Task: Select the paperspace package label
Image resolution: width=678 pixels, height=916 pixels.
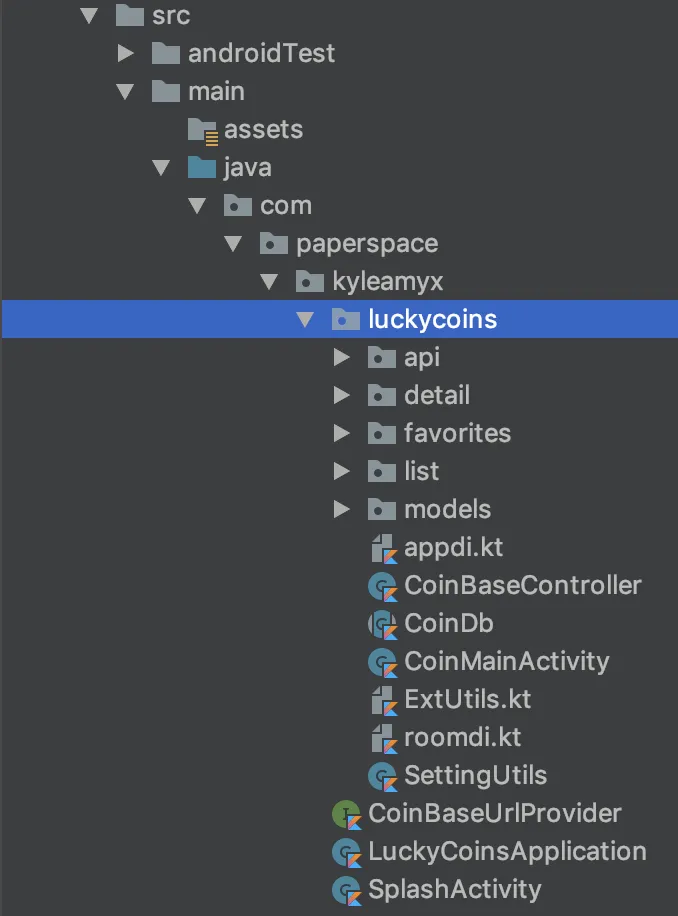Action: (x=367, y=244)
